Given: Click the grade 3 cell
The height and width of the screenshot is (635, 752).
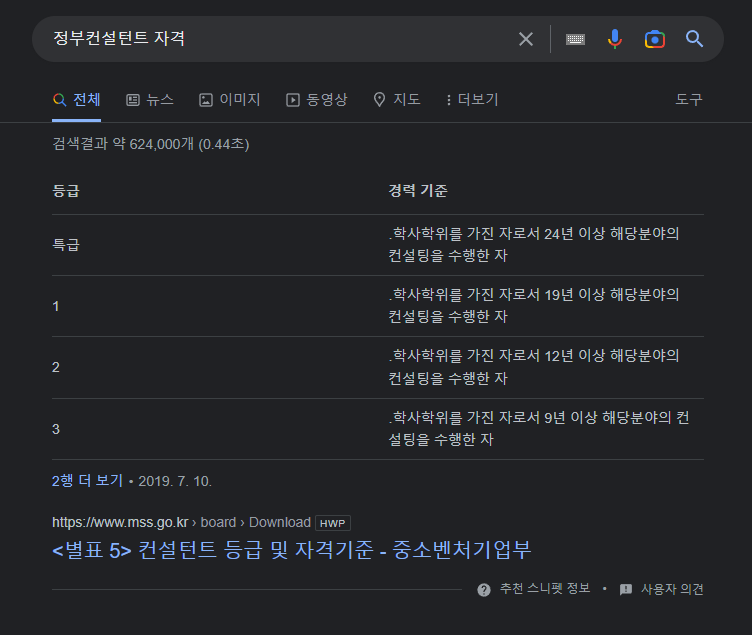Looking at the screenshot, I should click(x=56, y=429).
